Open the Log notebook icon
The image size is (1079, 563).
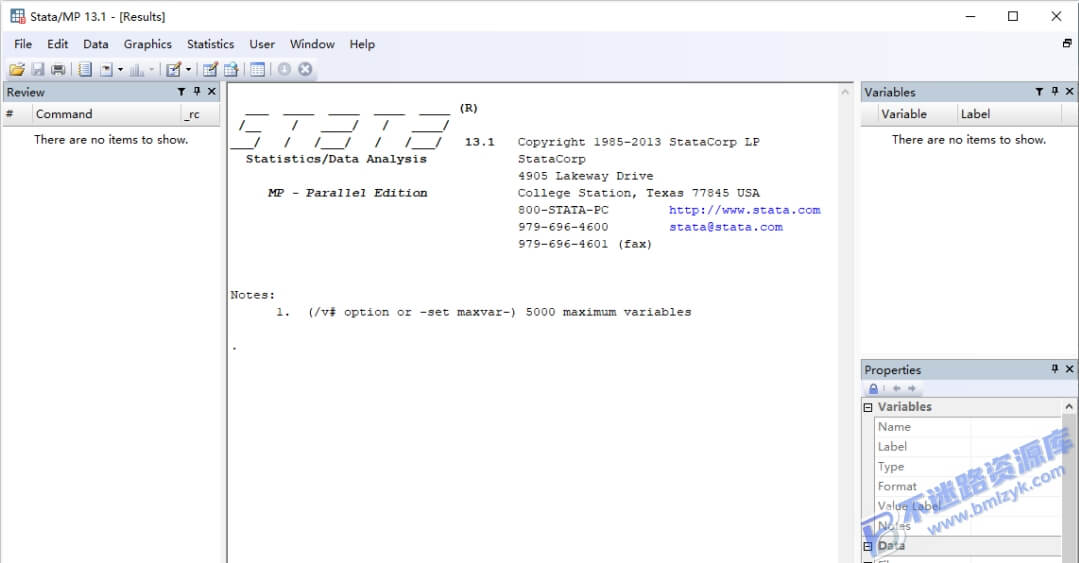[x=85, y=70]
